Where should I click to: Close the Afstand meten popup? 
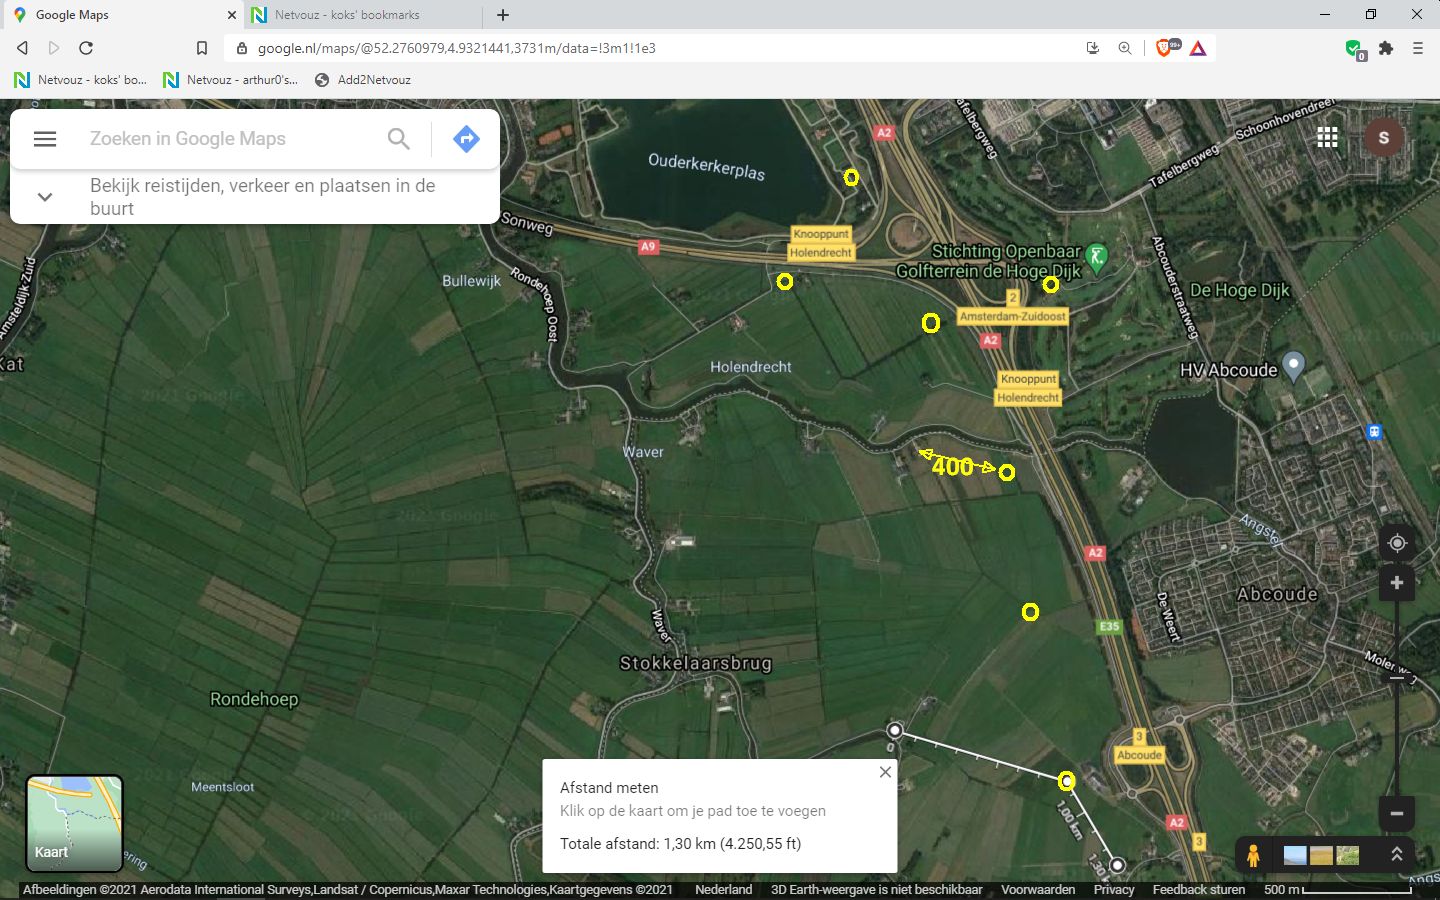coord(884,772)
